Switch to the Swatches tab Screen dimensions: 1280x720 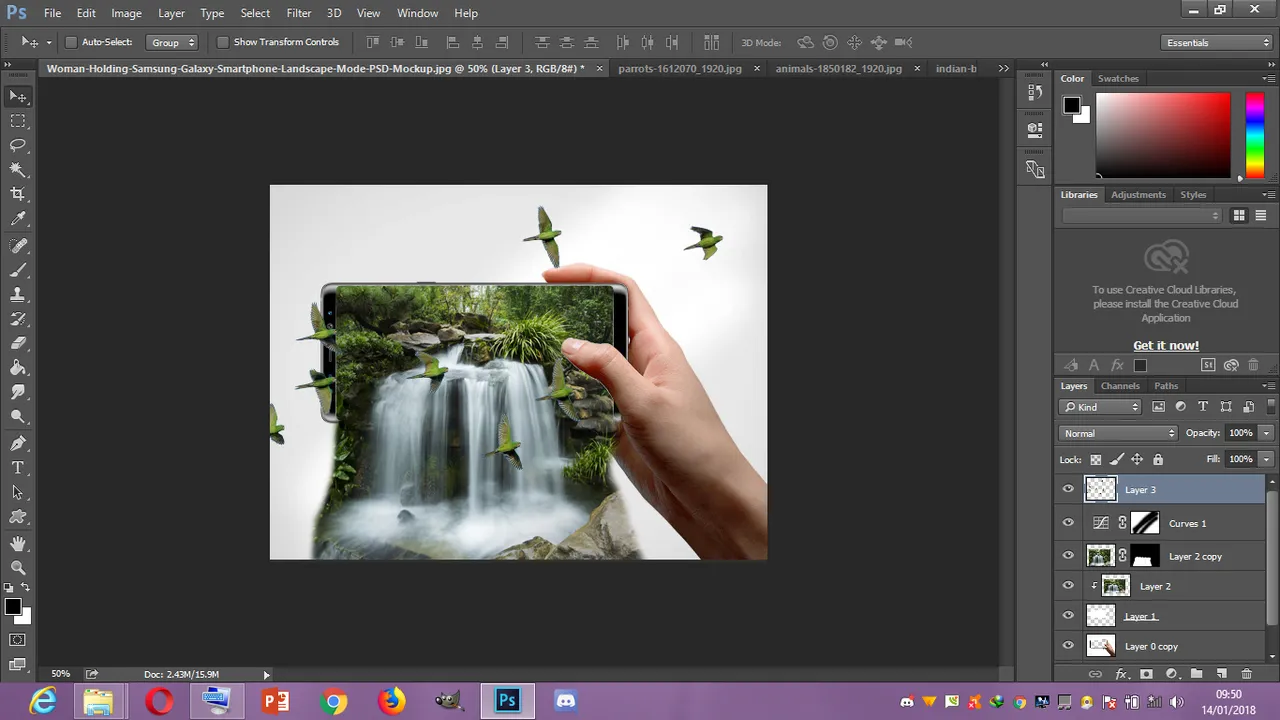pyautogui.click(x=1118, y=78)
